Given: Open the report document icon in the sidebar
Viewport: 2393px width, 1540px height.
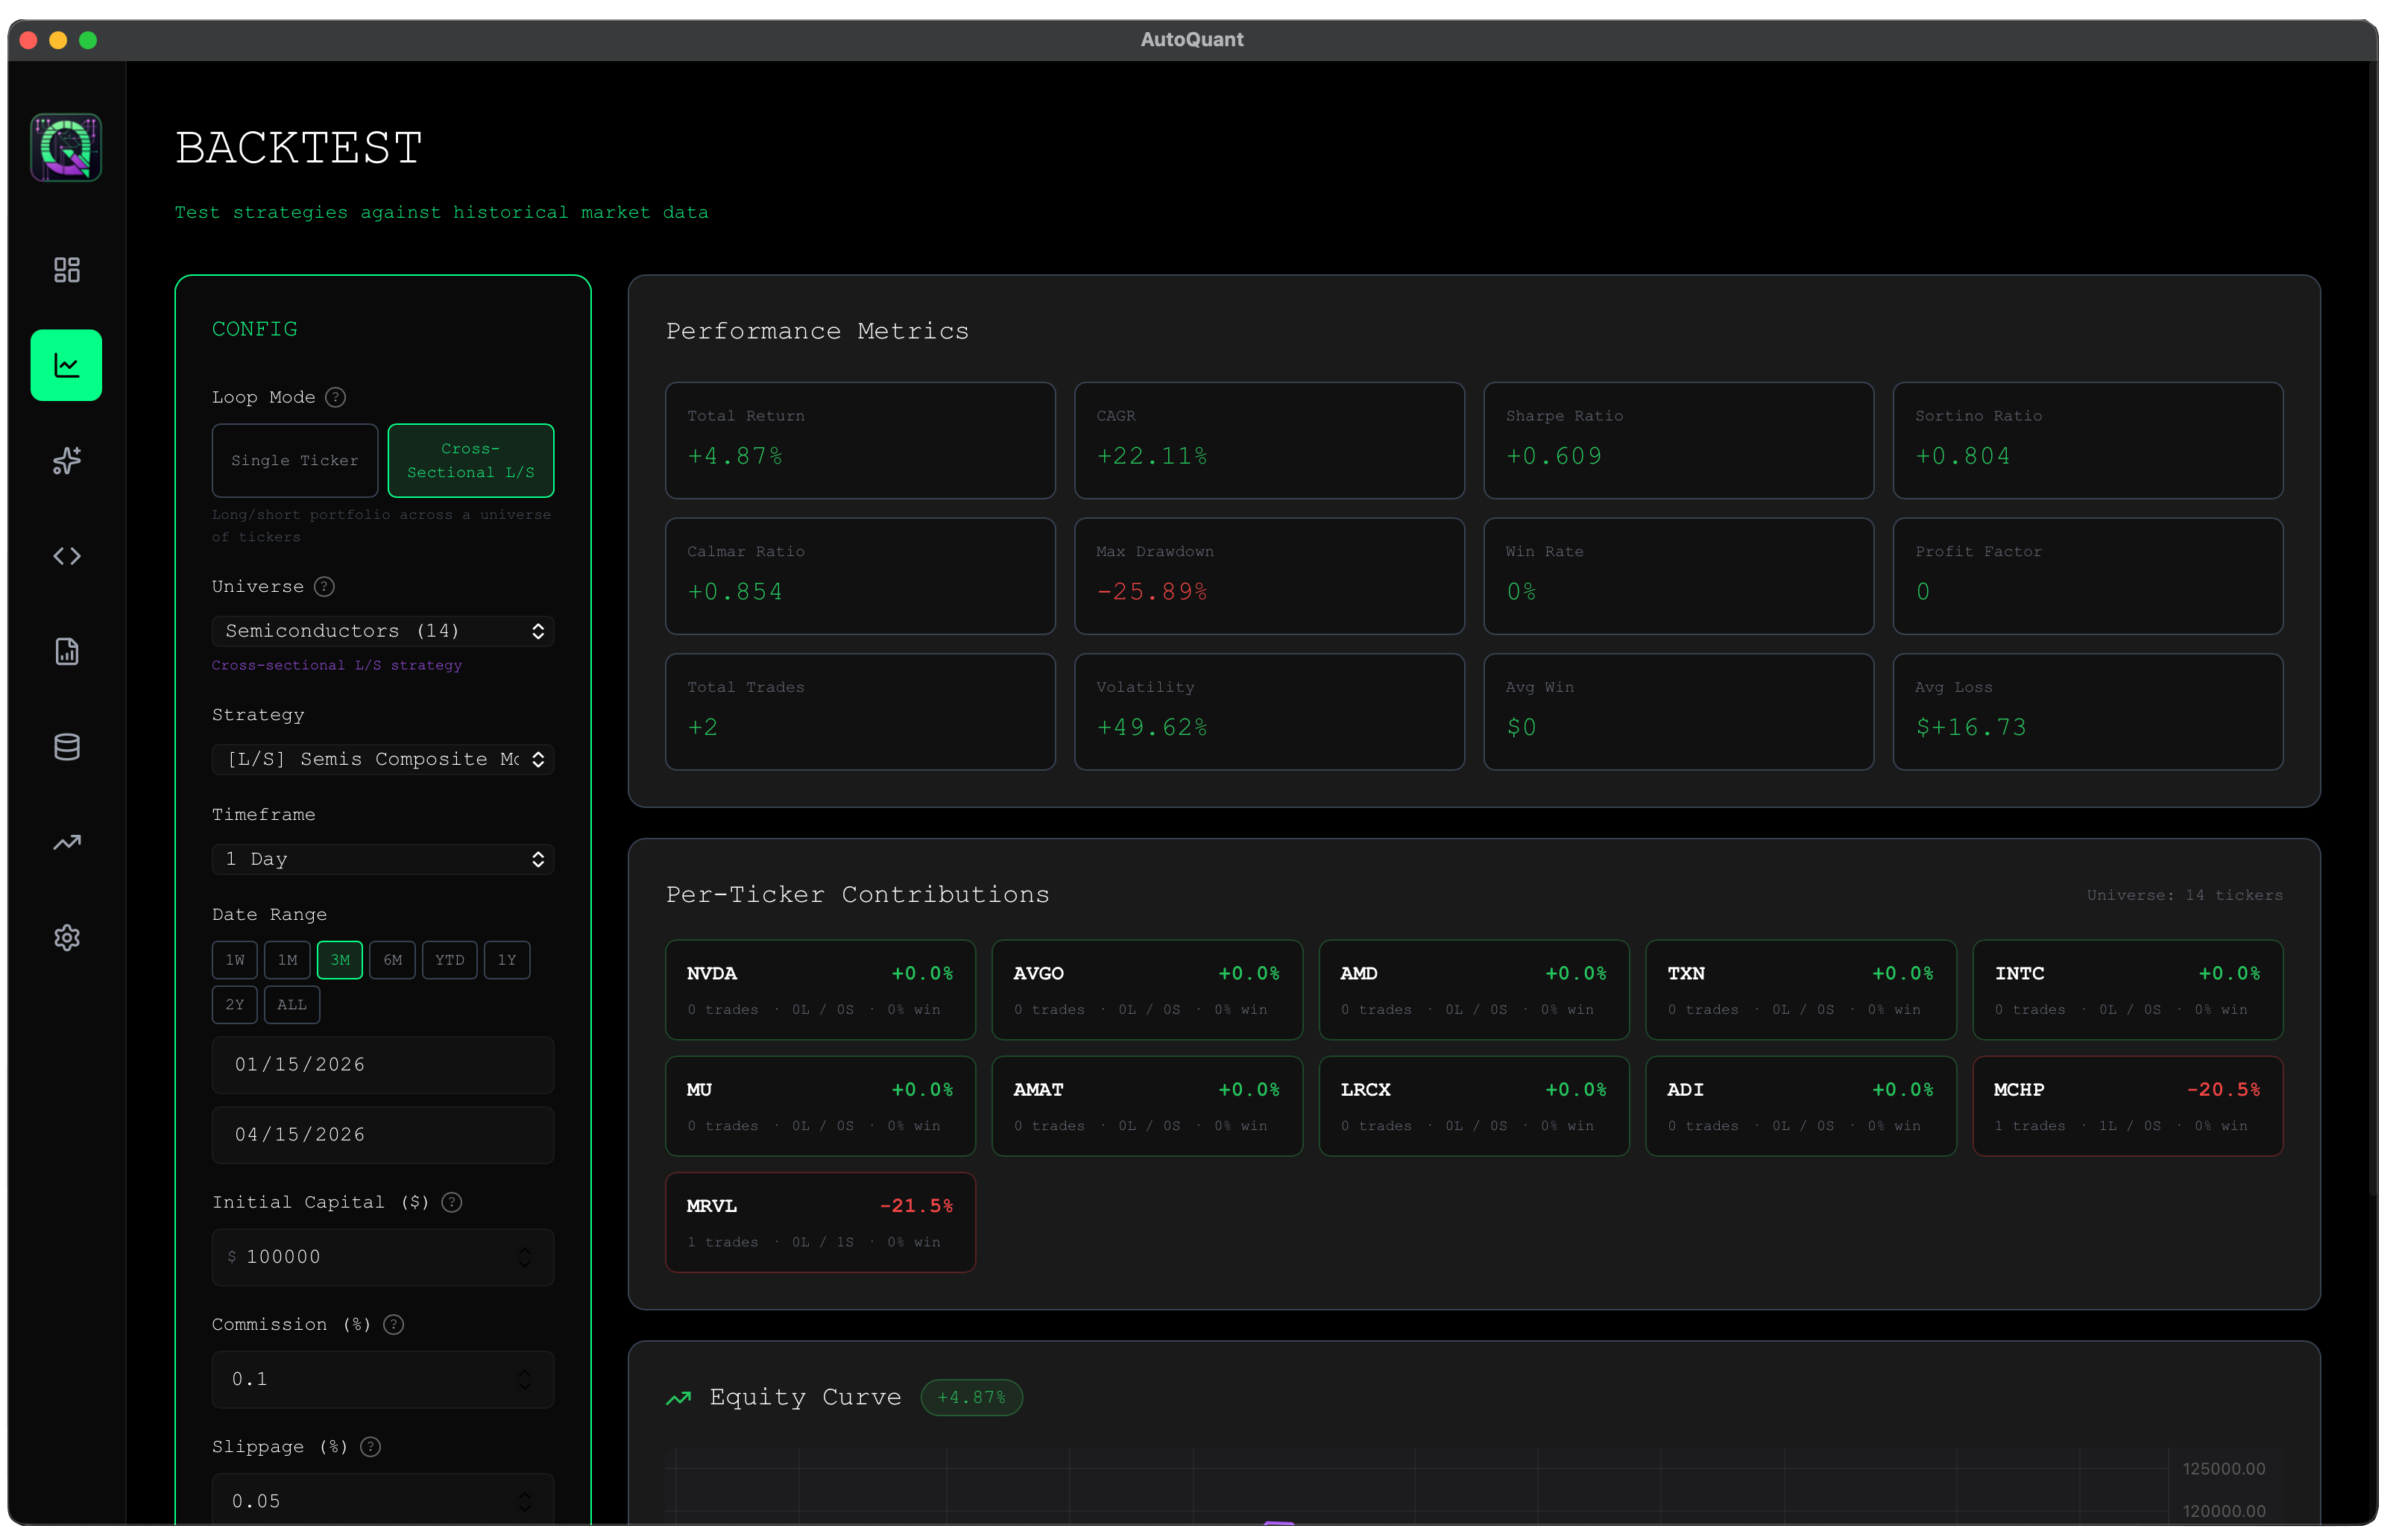Looking at the screenshot, I should coord(66,651).
